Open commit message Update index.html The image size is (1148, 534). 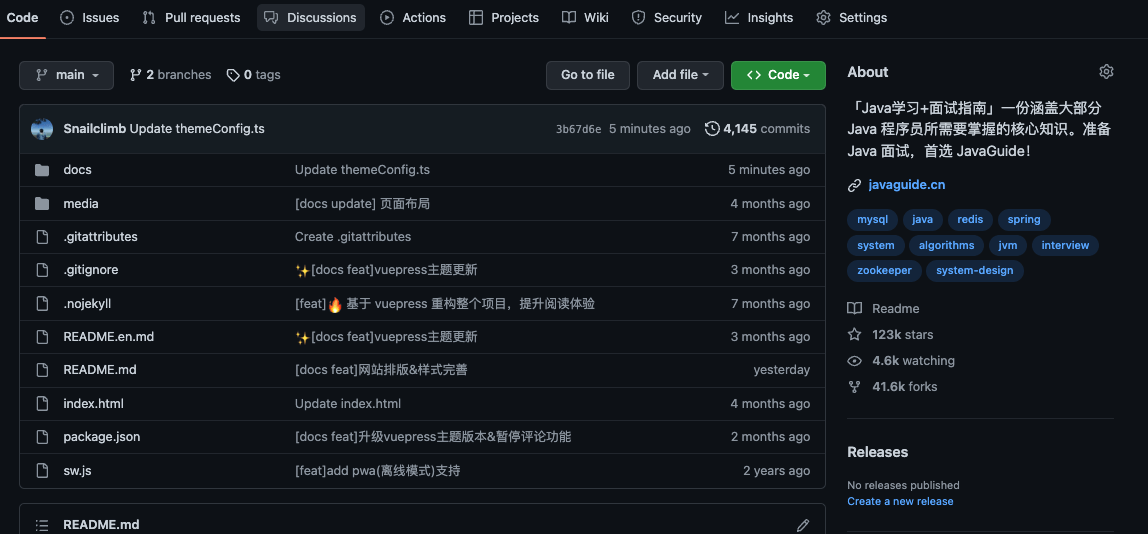(348, 404)
